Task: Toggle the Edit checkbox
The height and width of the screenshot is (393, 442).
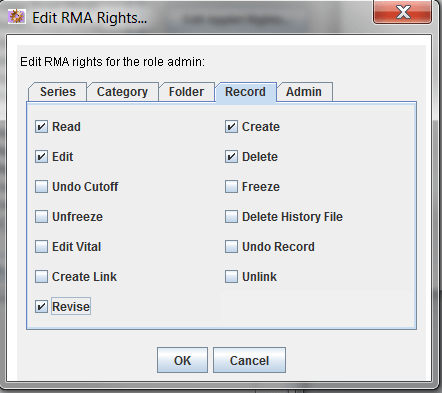Action: tap(41, 157)
